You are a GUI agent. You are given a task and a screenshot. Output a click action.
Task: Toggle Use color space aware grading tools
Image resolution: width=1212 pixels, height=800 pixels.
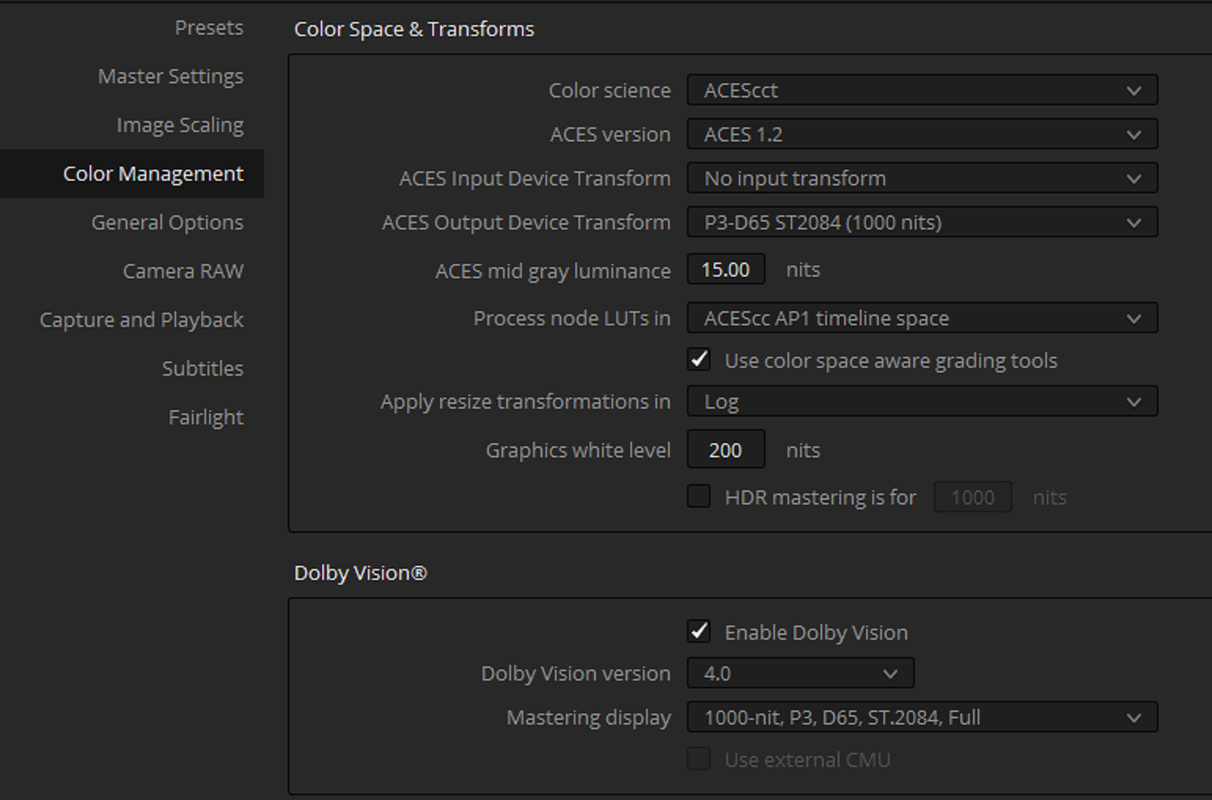pyautogui.click(x=699, y=360)
